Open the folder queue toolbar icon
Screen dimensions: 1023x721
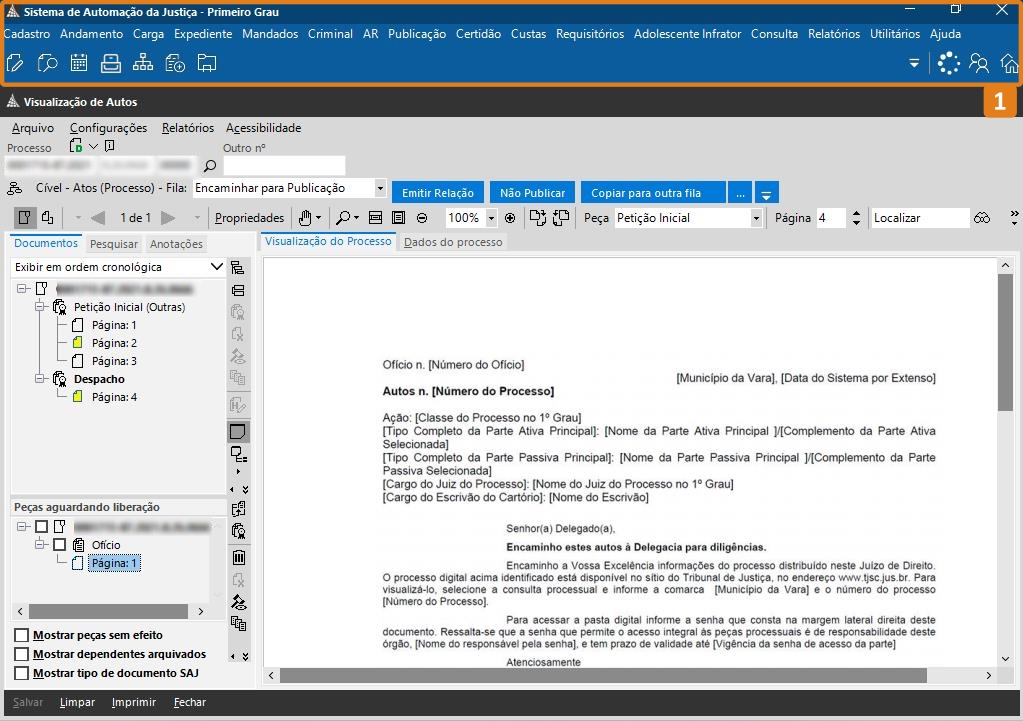tap(207, 63)
